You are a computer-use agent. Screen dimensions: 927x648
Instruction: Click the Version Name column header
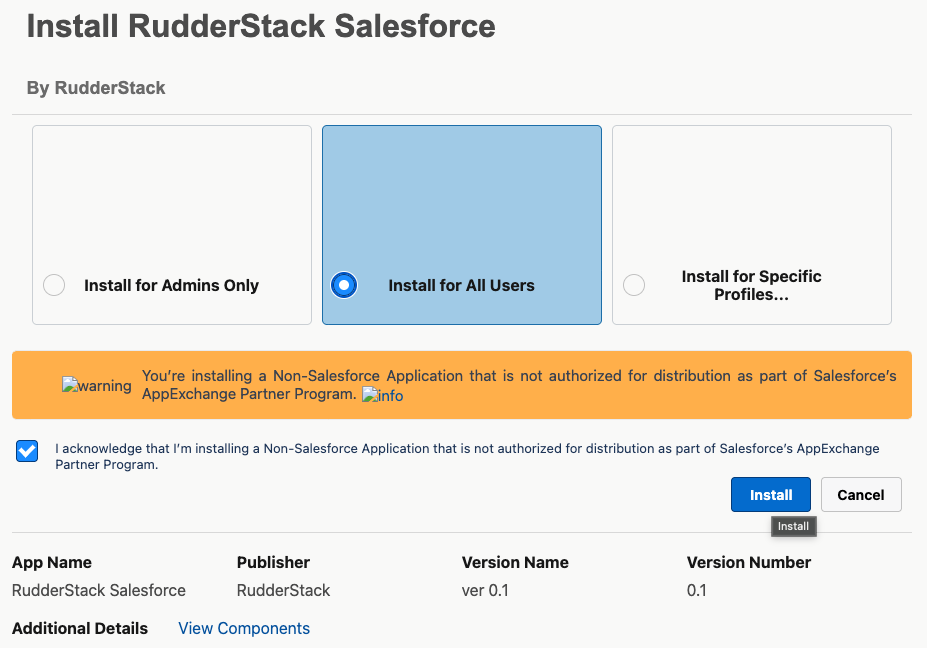click(515, 562)
